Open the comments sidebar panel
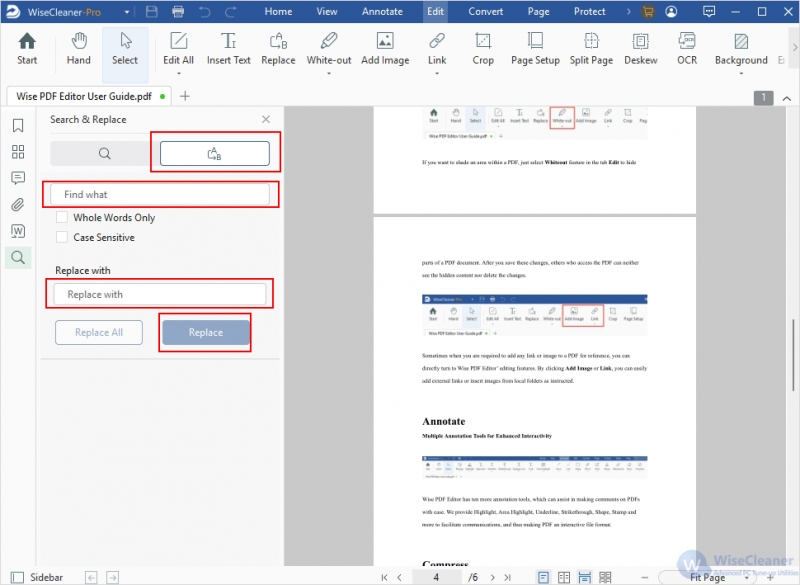Image resolution: width=800 pixels, height=585 pixels. click(x=18, y=178)
